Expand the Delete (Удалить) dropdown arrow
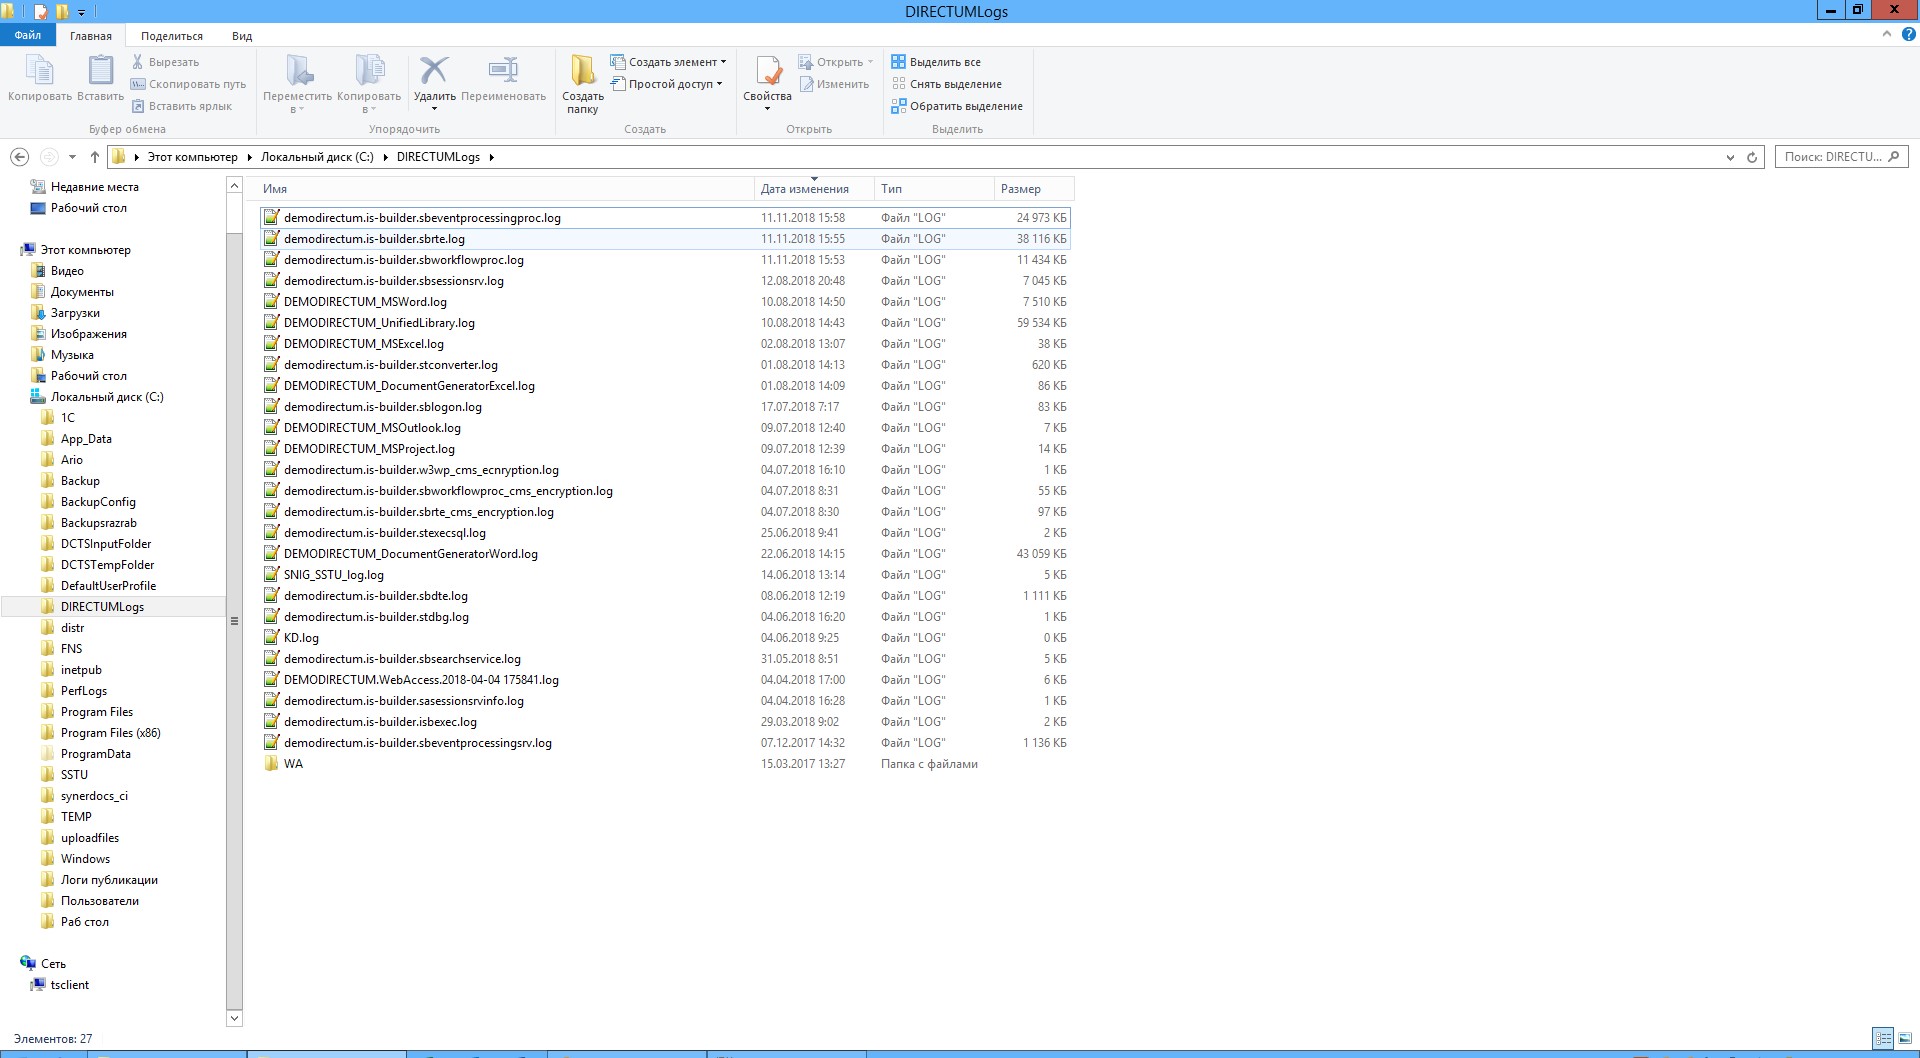Image resolution: width=1920 pixels, height=1058 pixels. tap(434, 109)
